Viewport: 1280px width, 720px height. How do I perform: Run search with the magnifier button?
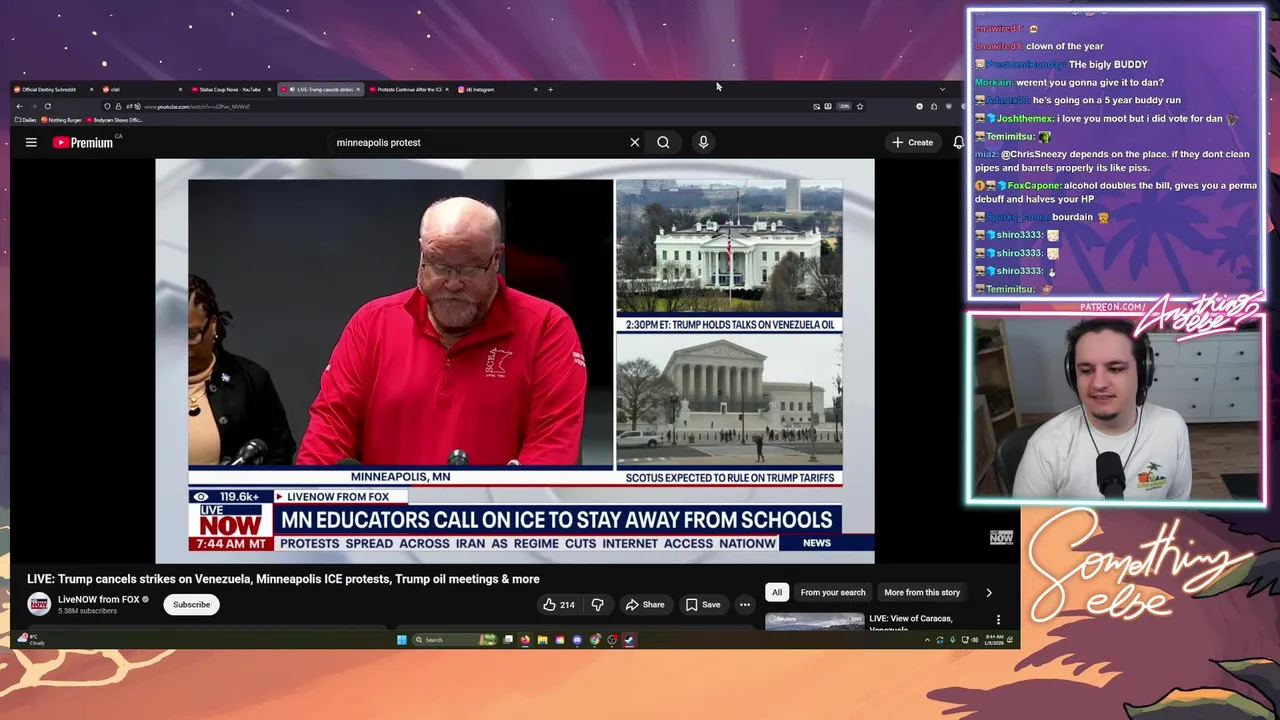coord(663,142)
